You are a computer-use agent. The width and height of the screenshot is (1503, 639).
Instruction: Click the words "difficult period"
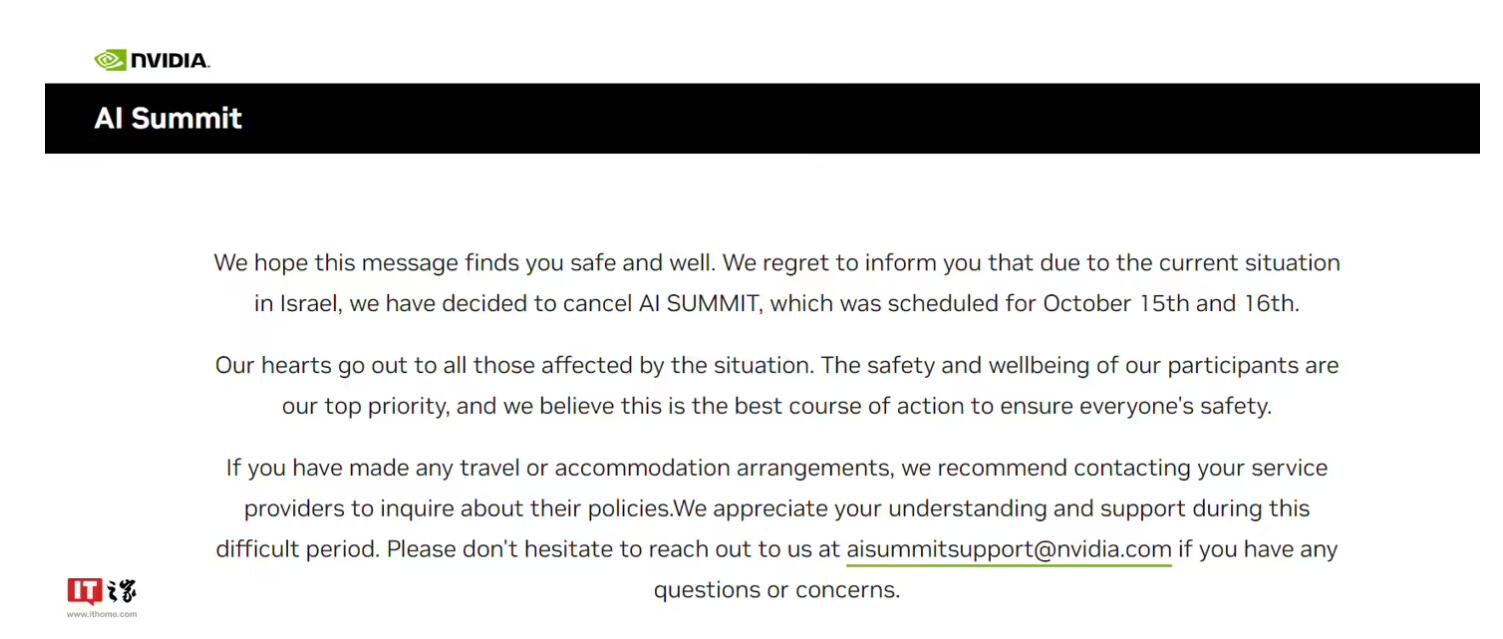[x=297, y=549]
